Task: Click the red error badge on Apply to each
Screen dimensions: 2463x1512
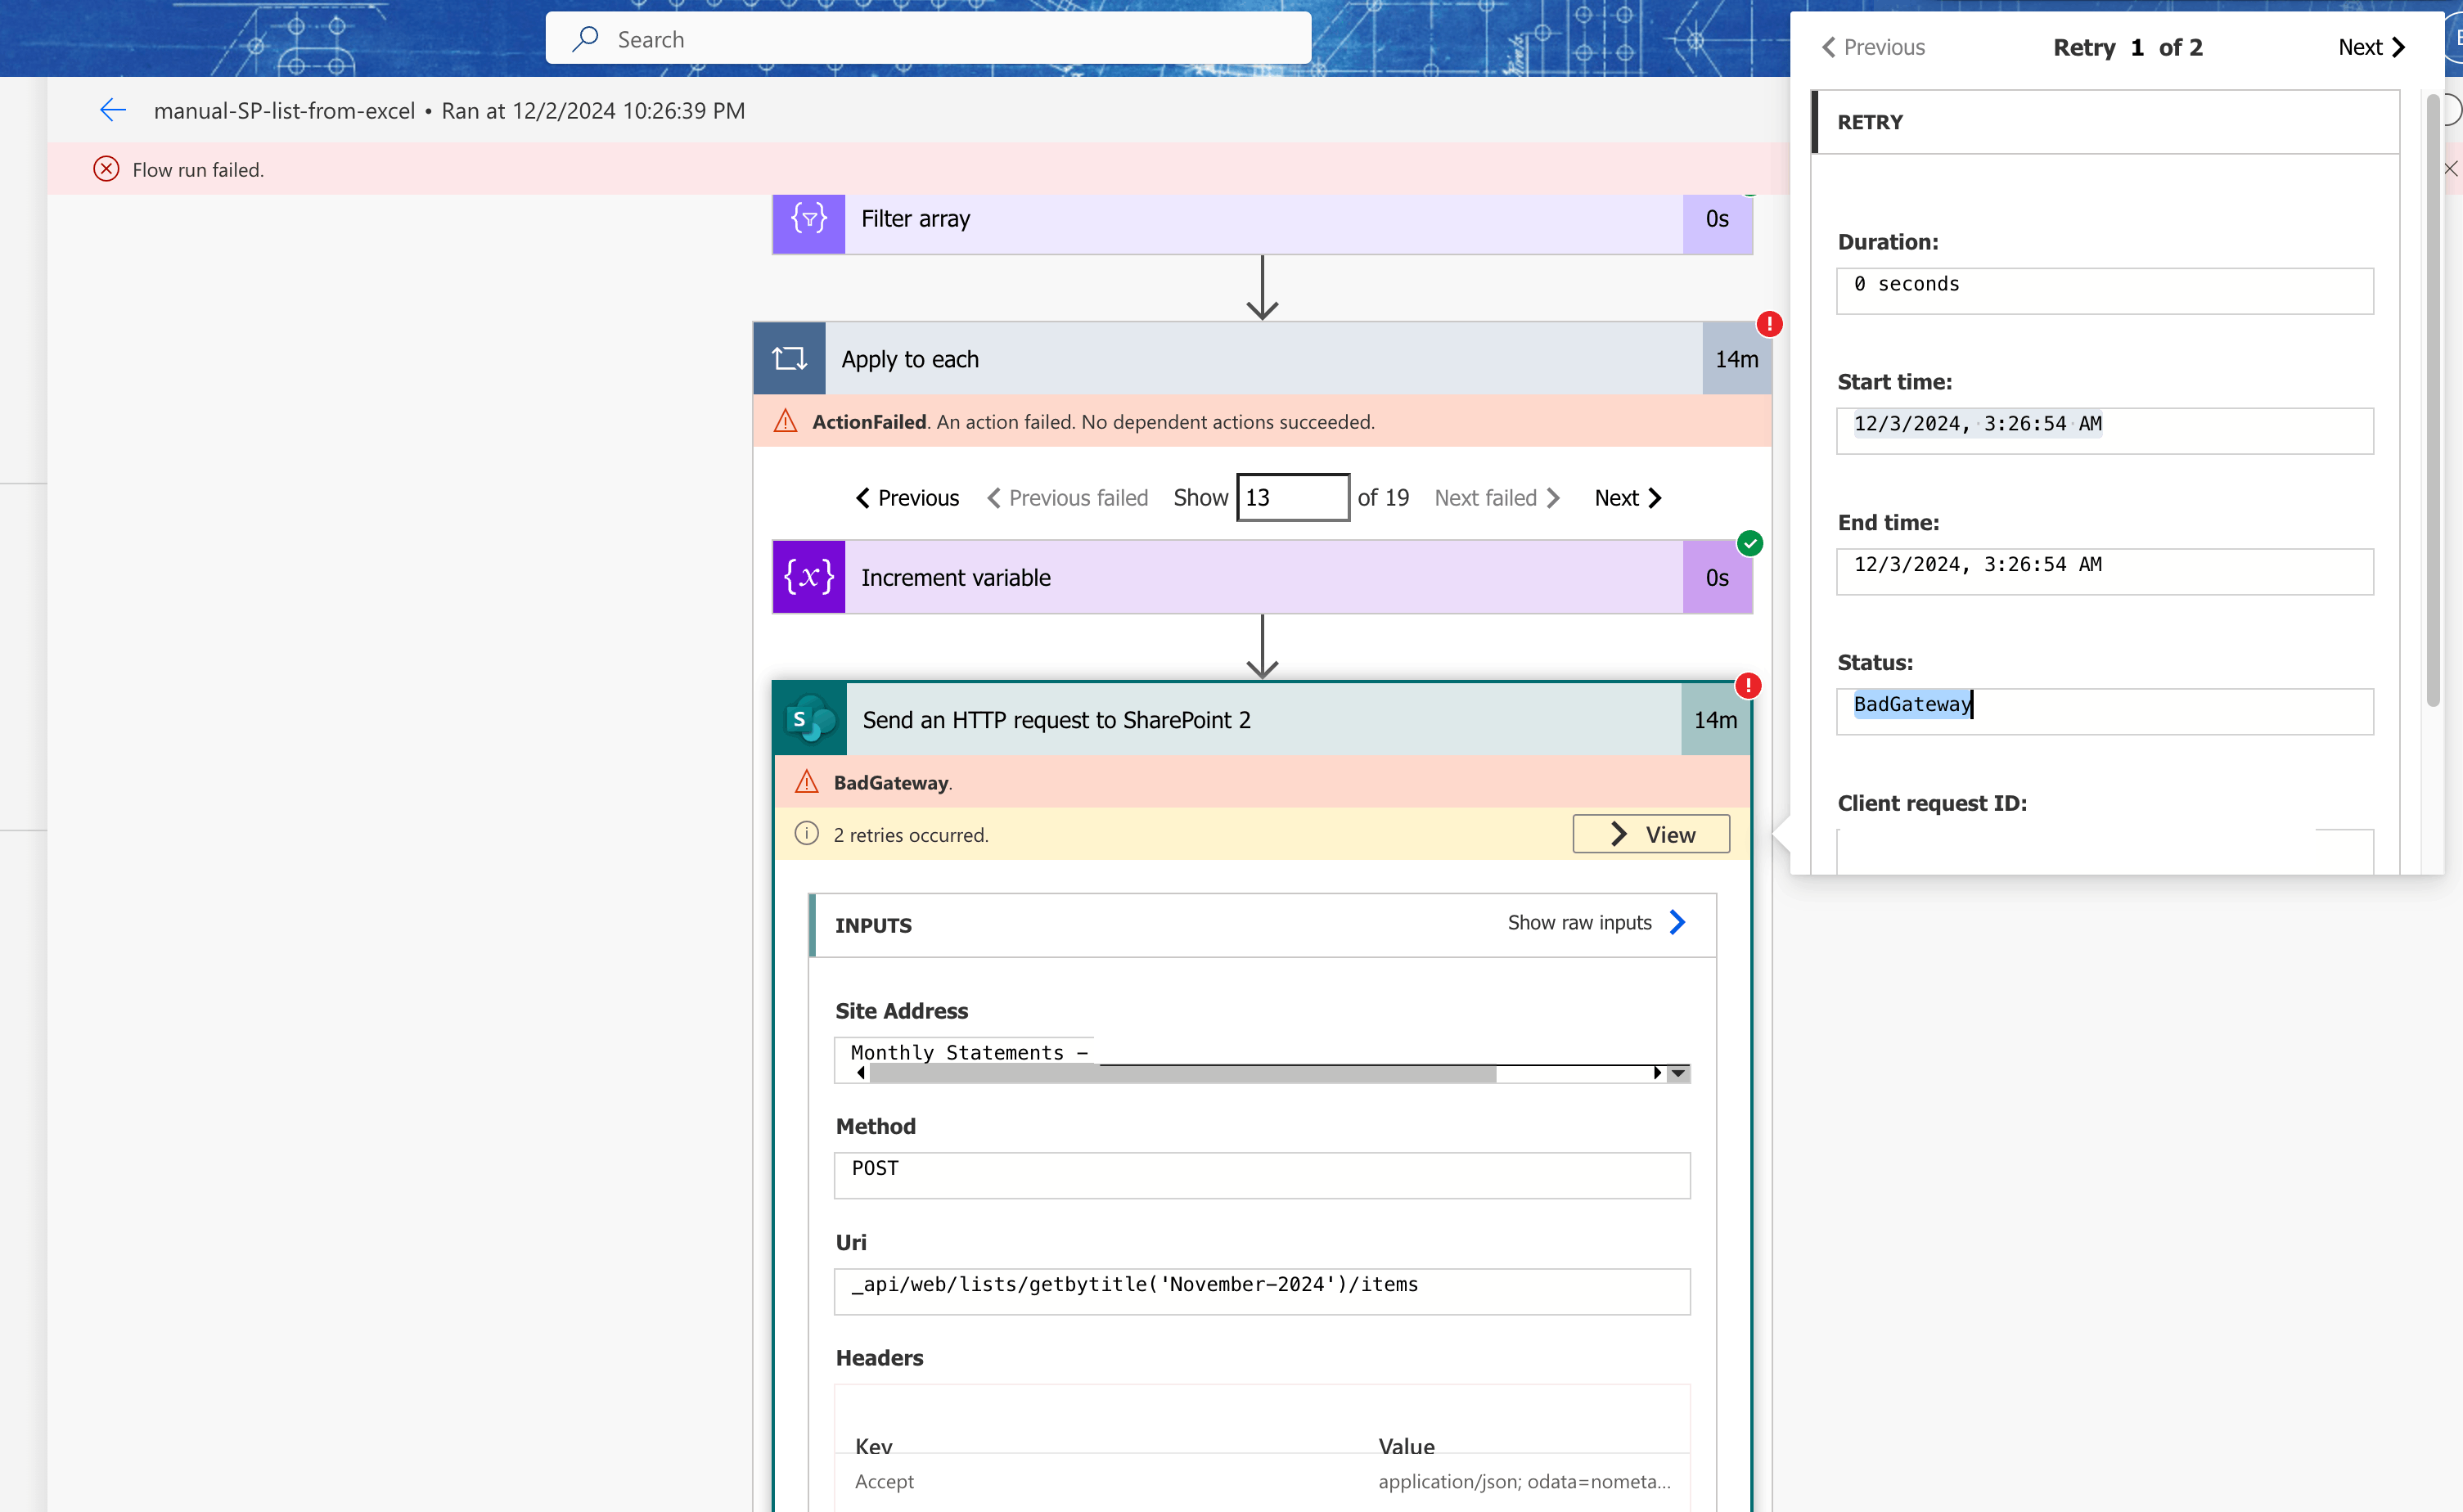Action: click(1769, 324)
